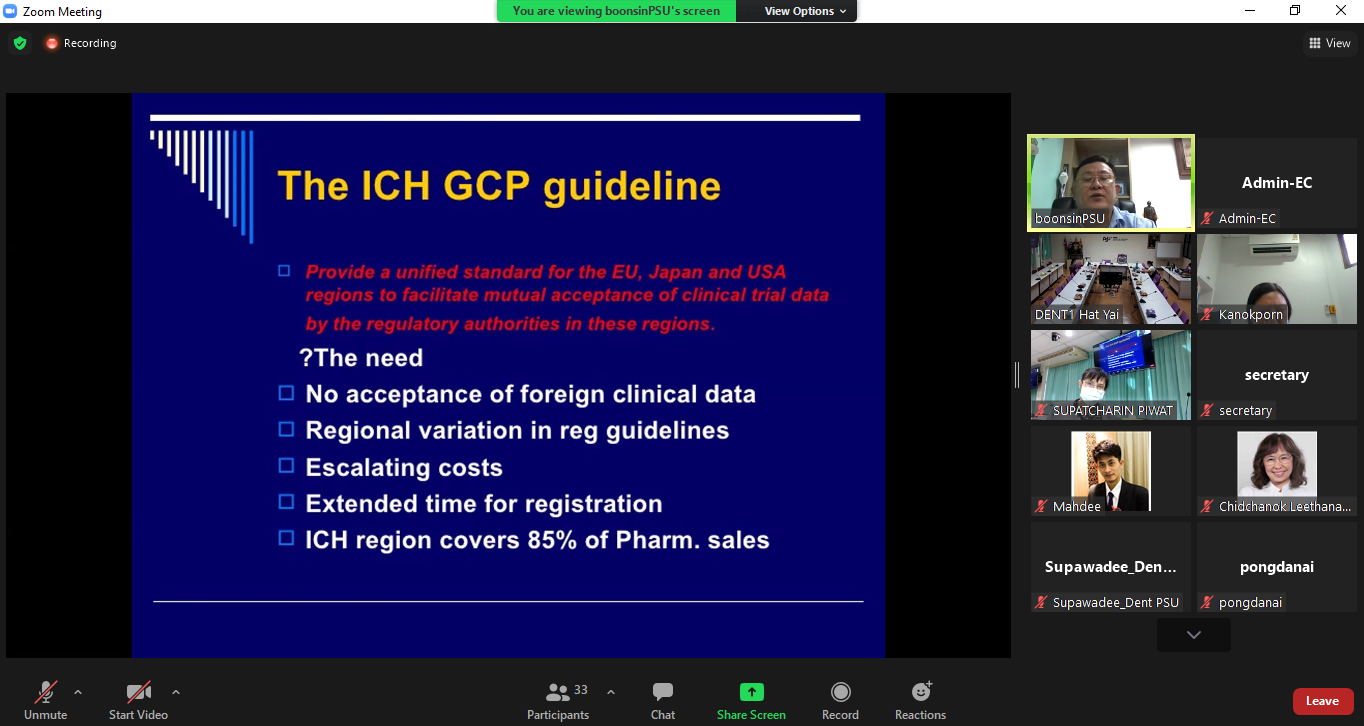Open the Participants panel
This screenshot has height=726, width=1364.
558,700
